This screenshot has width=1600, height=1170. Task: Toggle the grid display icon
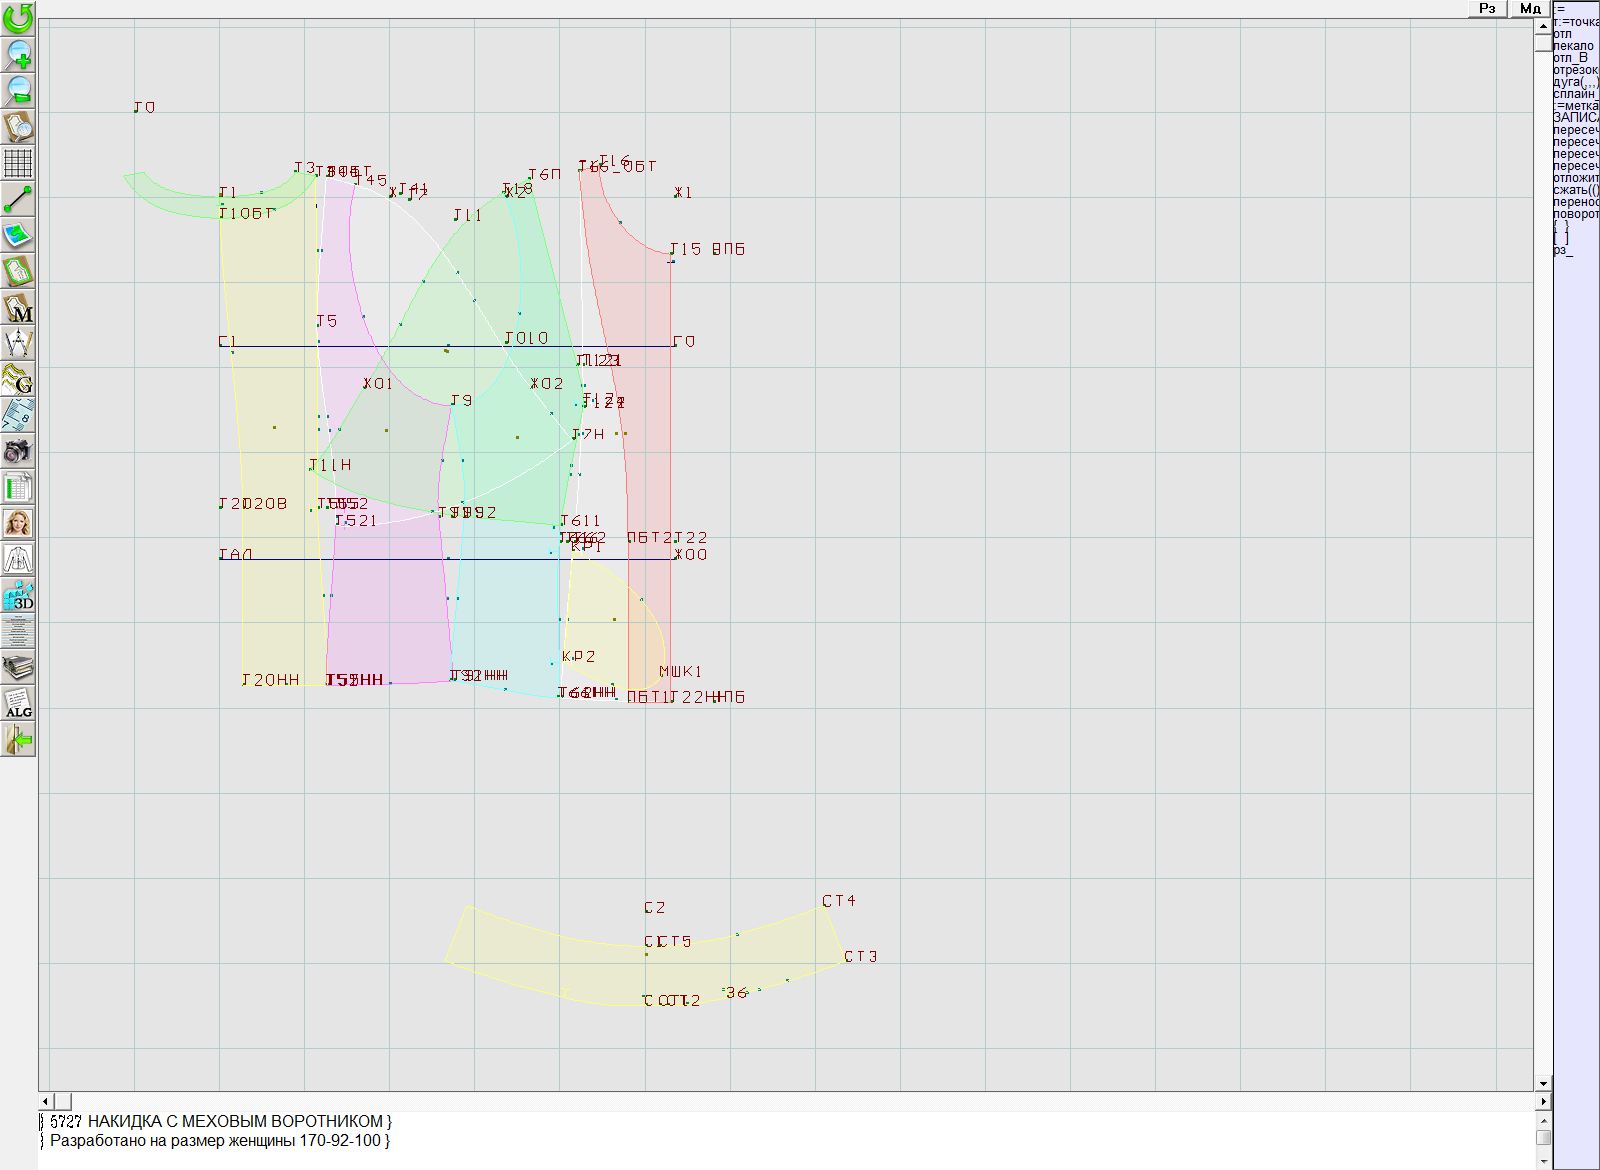(18, 162)
